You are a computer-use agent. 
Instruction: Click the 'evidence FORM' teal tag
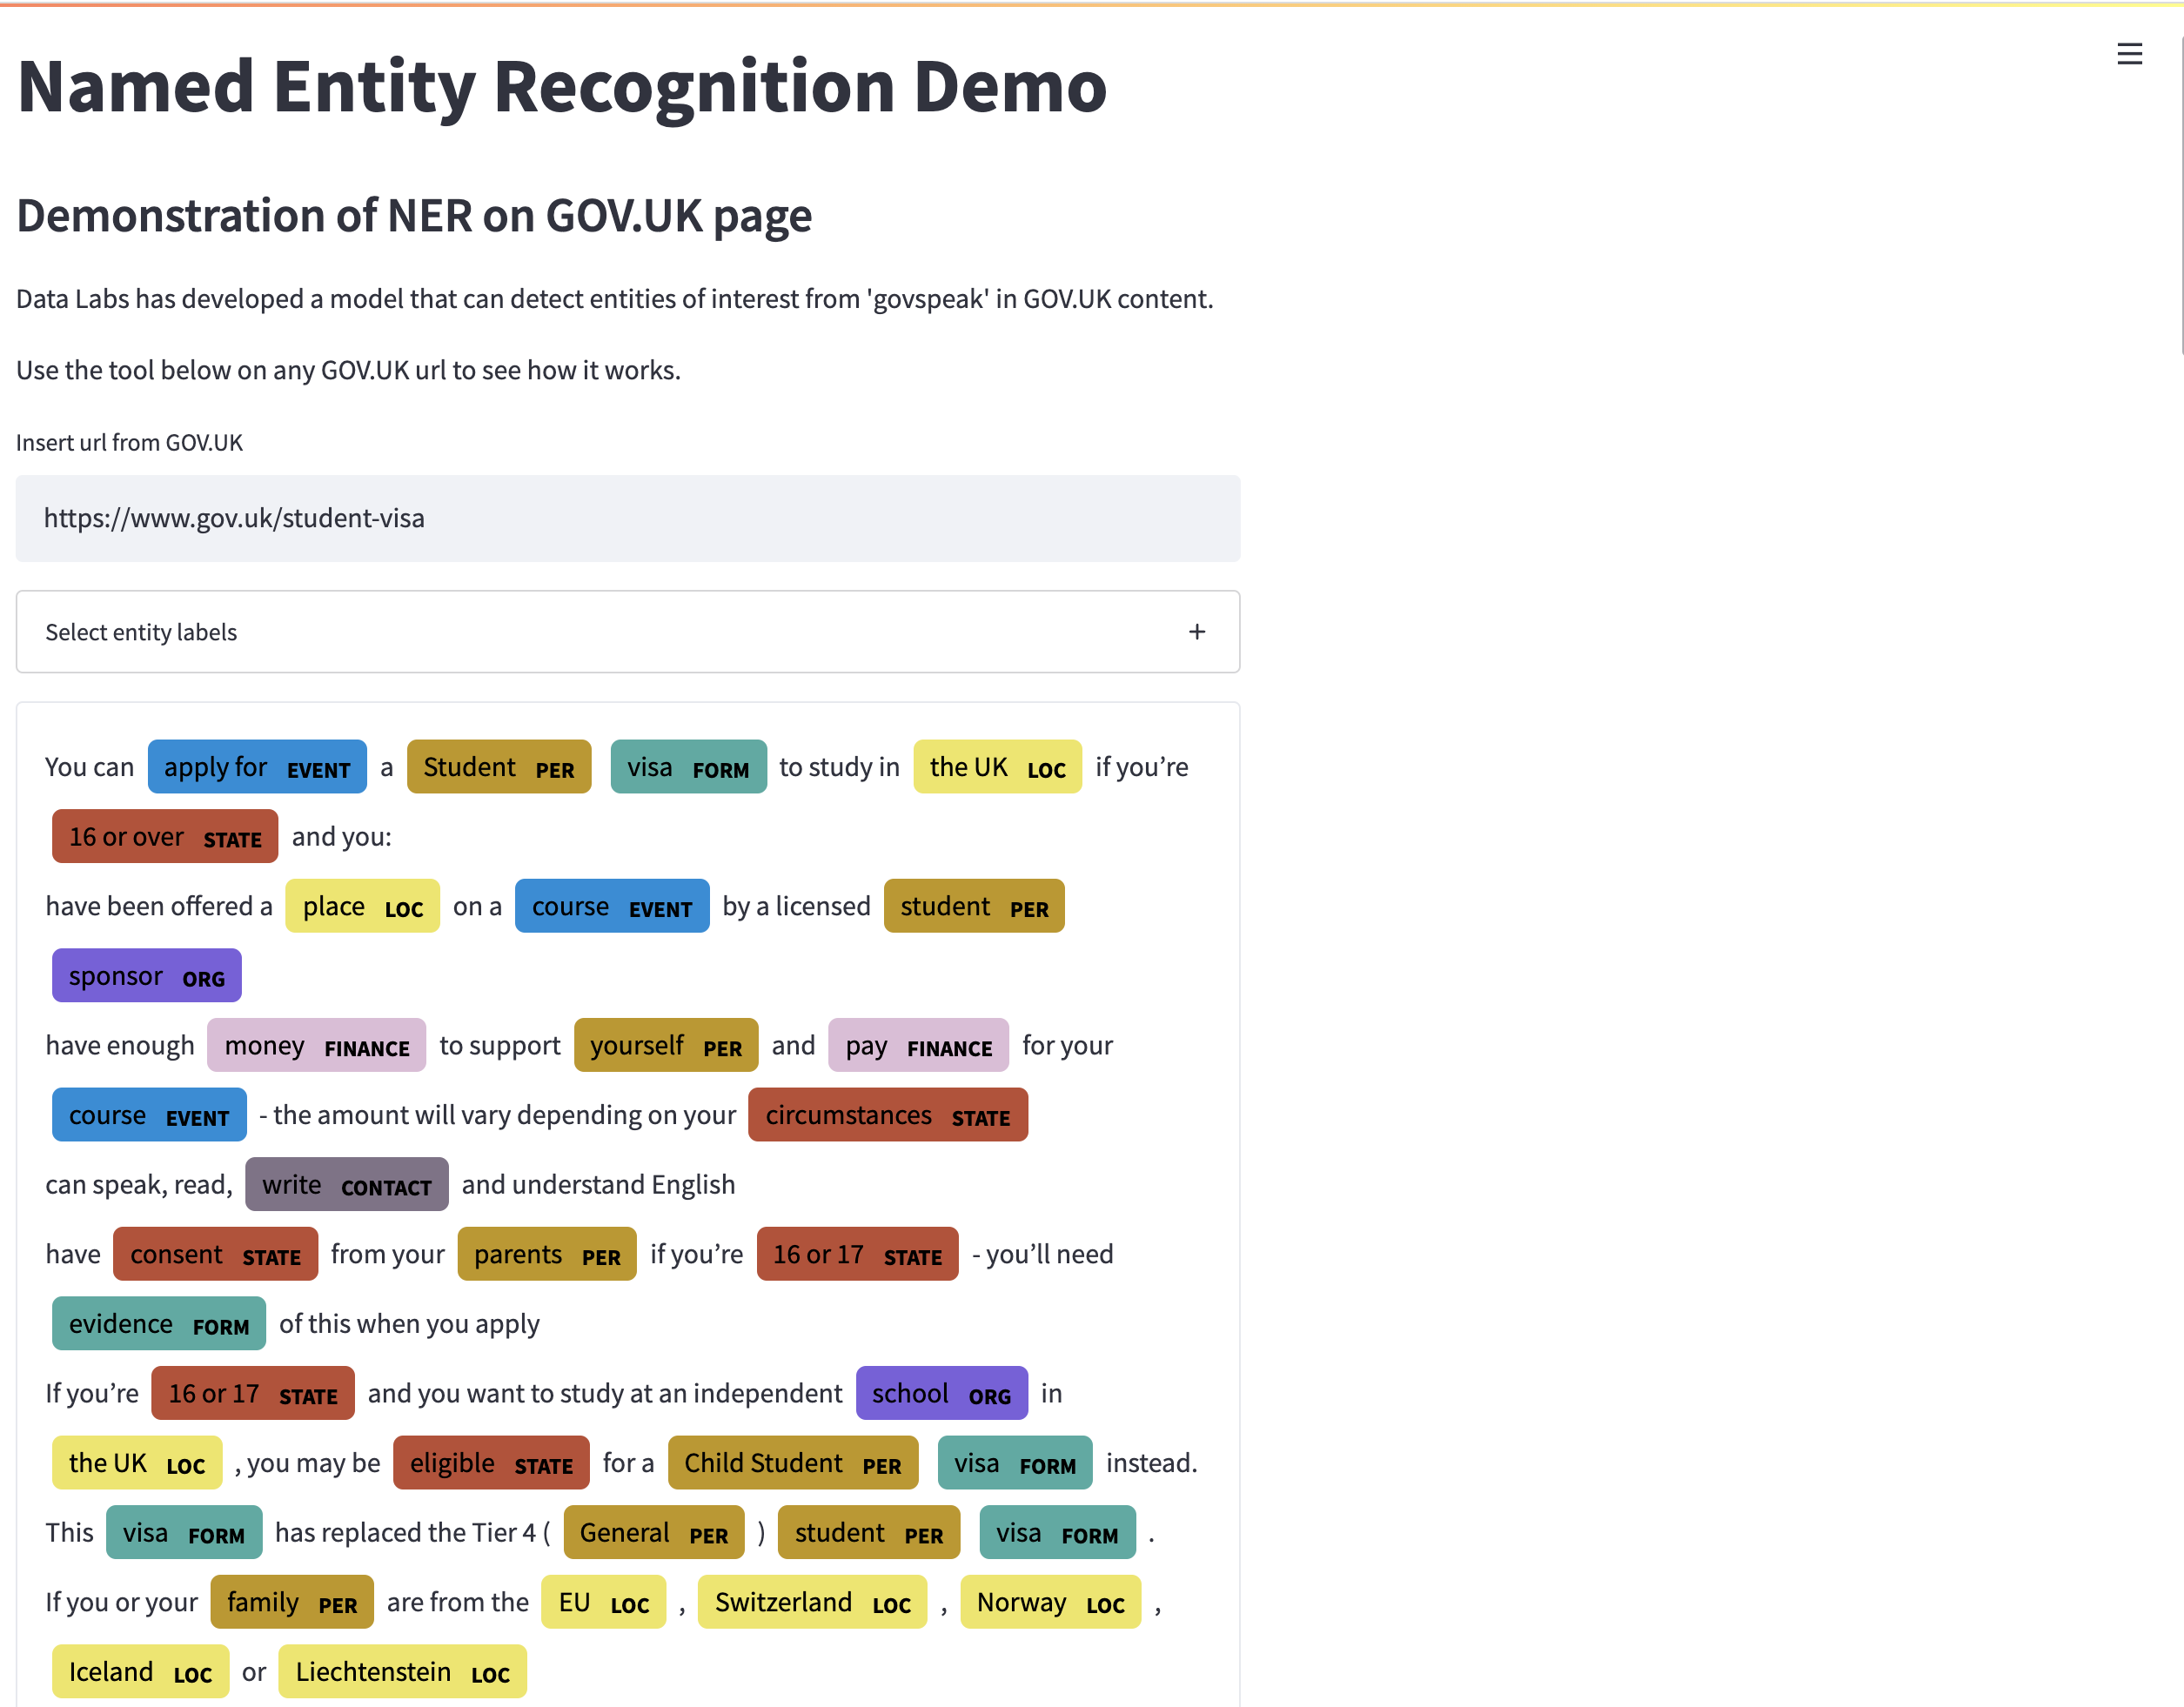(x=158, y=1324)
